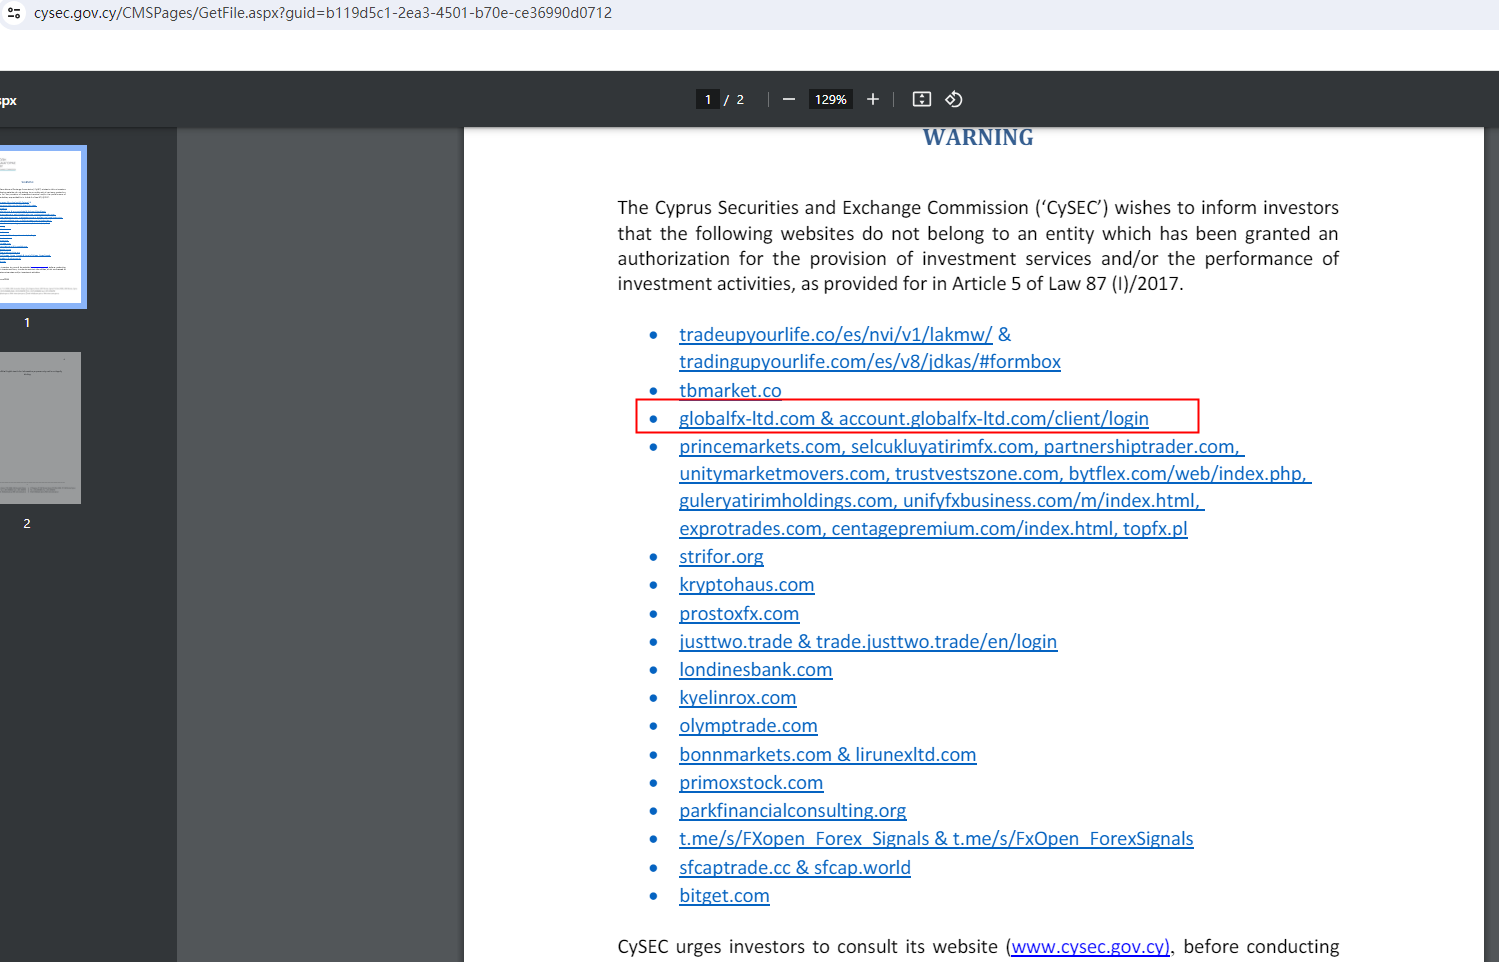Click the rotate counterclockwise icon
The image size is (1499, 962).
(x=954, y=99)
